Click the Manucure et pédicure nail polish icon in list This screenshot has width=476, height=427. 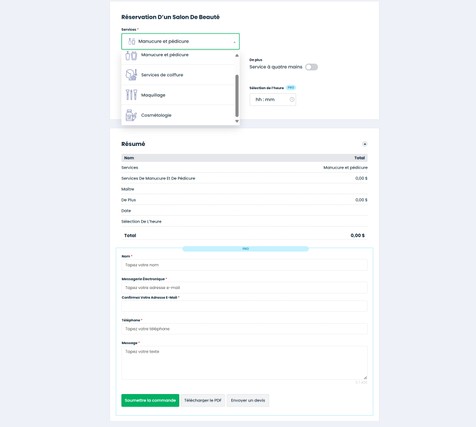[x=131, y=56]
